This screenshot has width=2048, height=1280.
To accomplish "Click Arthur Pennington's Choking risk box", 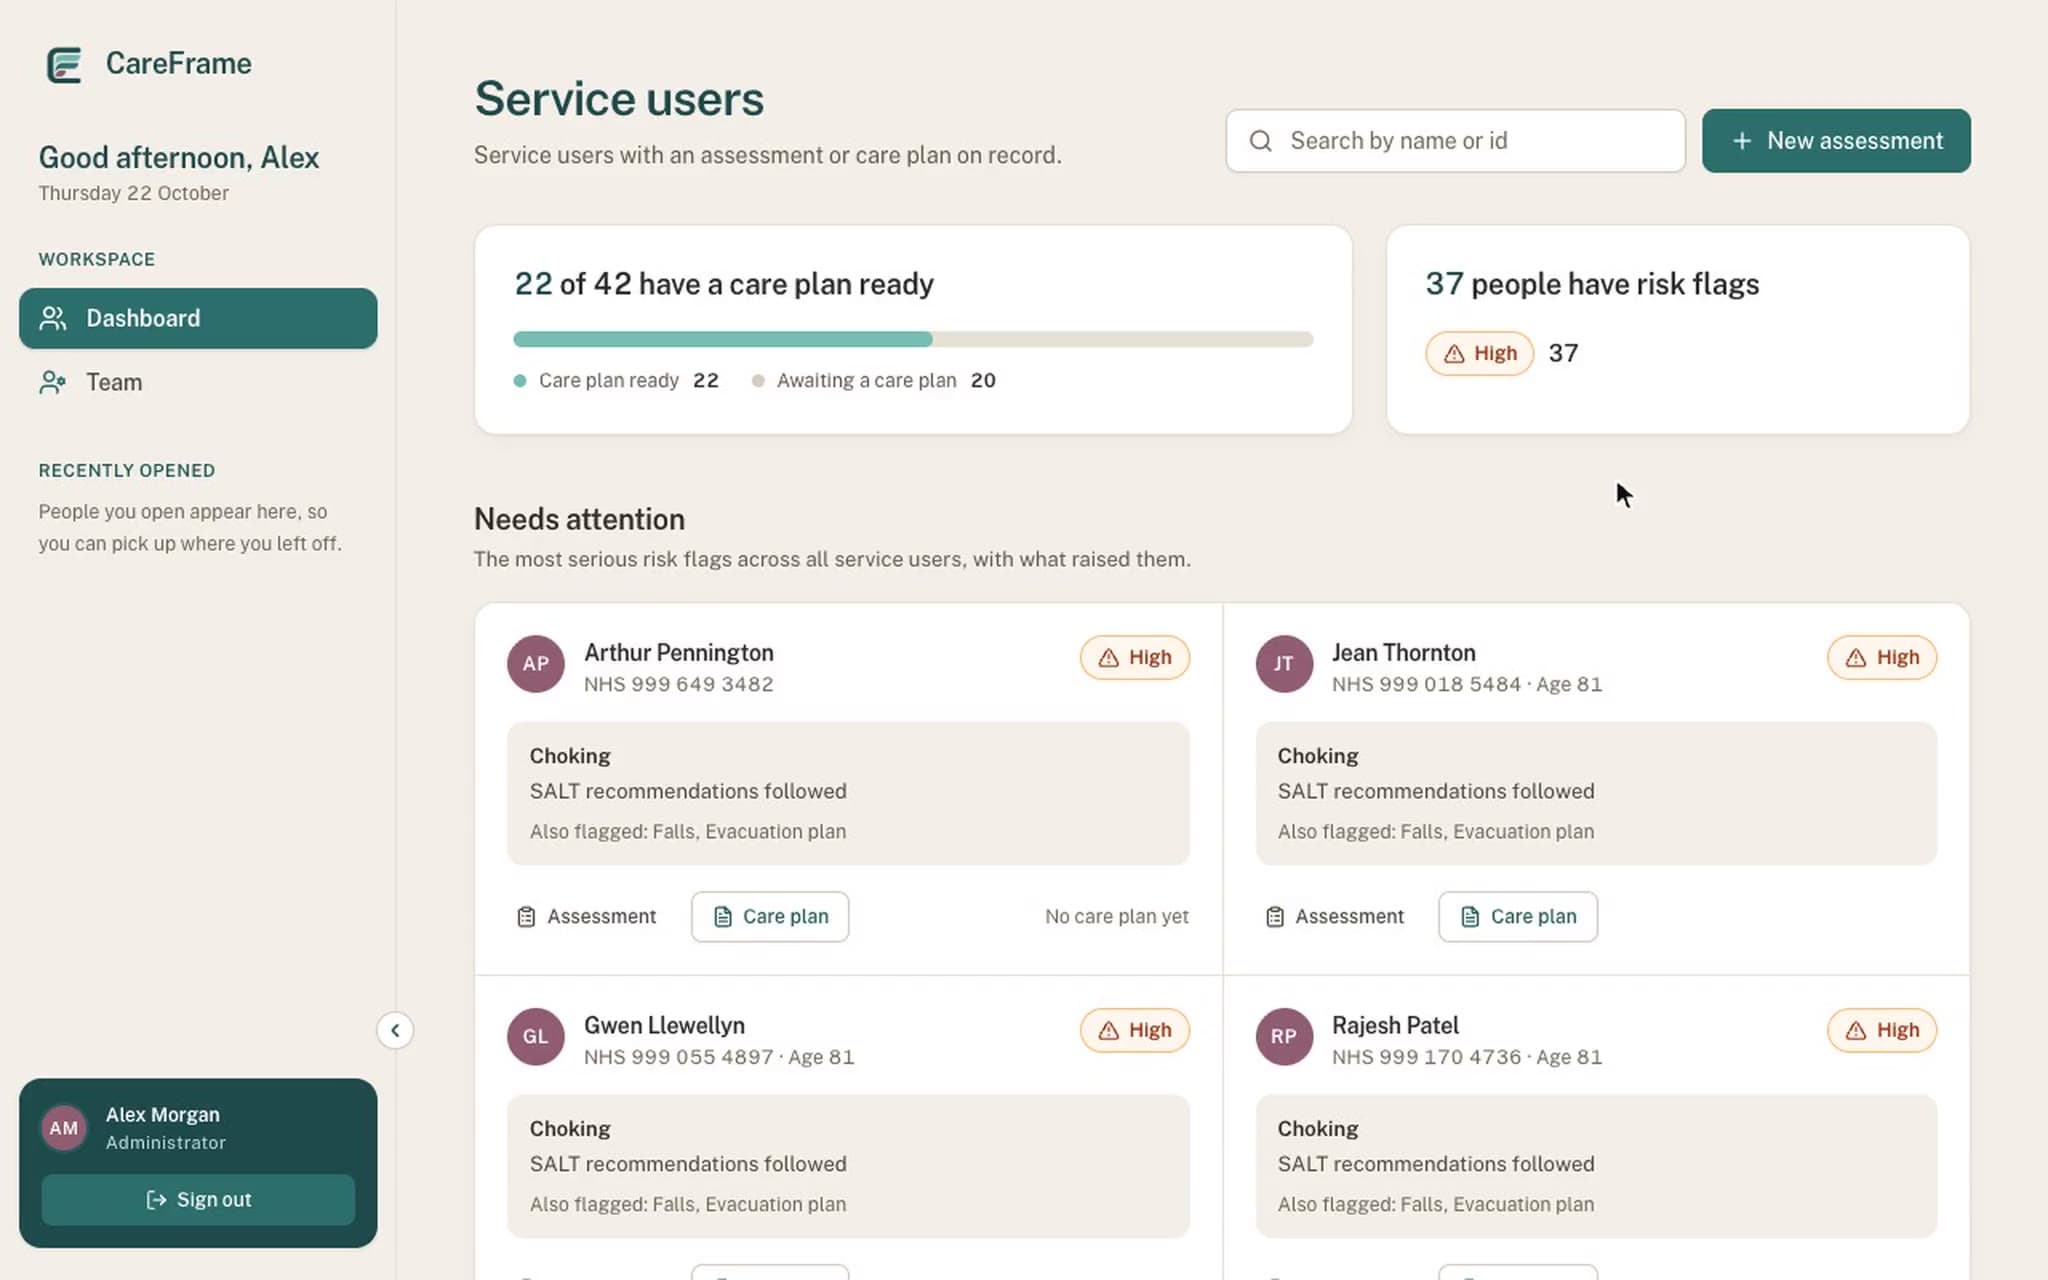I will point(848,793).
